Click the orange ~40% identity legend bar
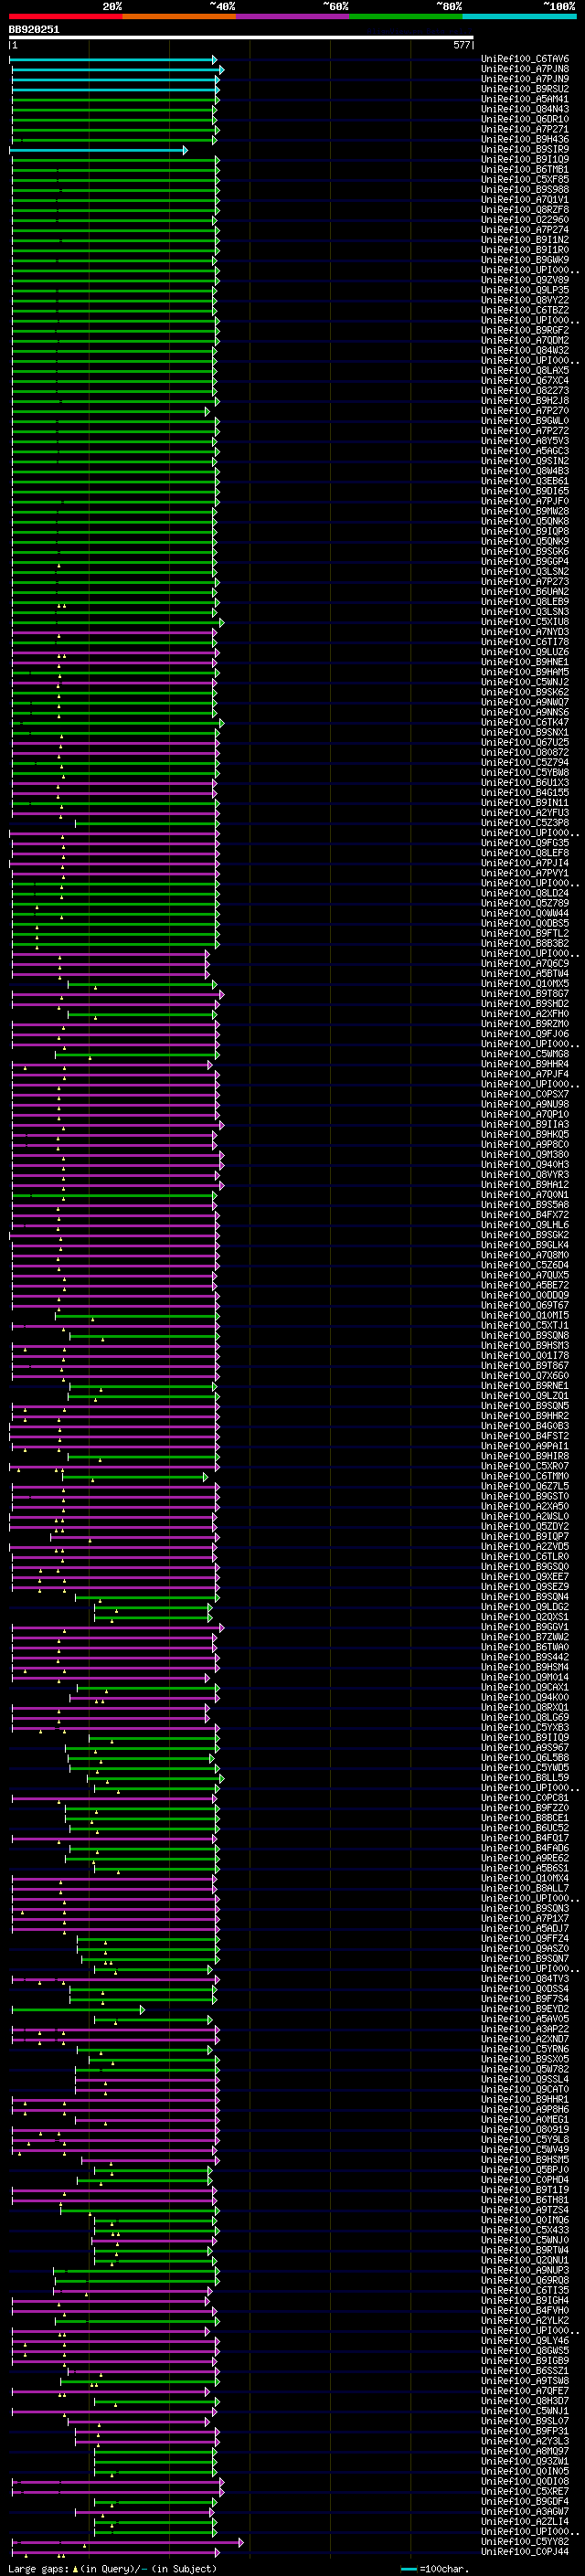This screenshot has height=2576, width=585. coord(179,16)
